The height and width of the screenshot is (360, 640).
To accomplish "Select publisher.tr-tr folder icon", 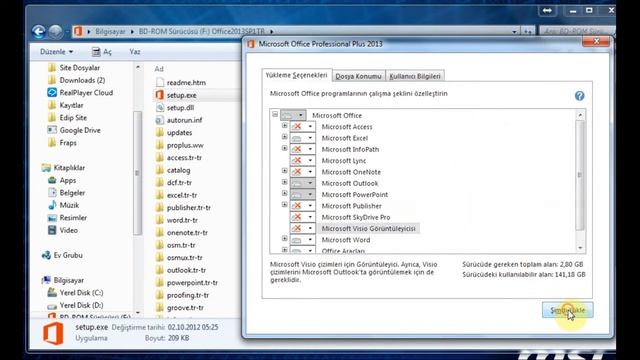I will pos(160,208).
